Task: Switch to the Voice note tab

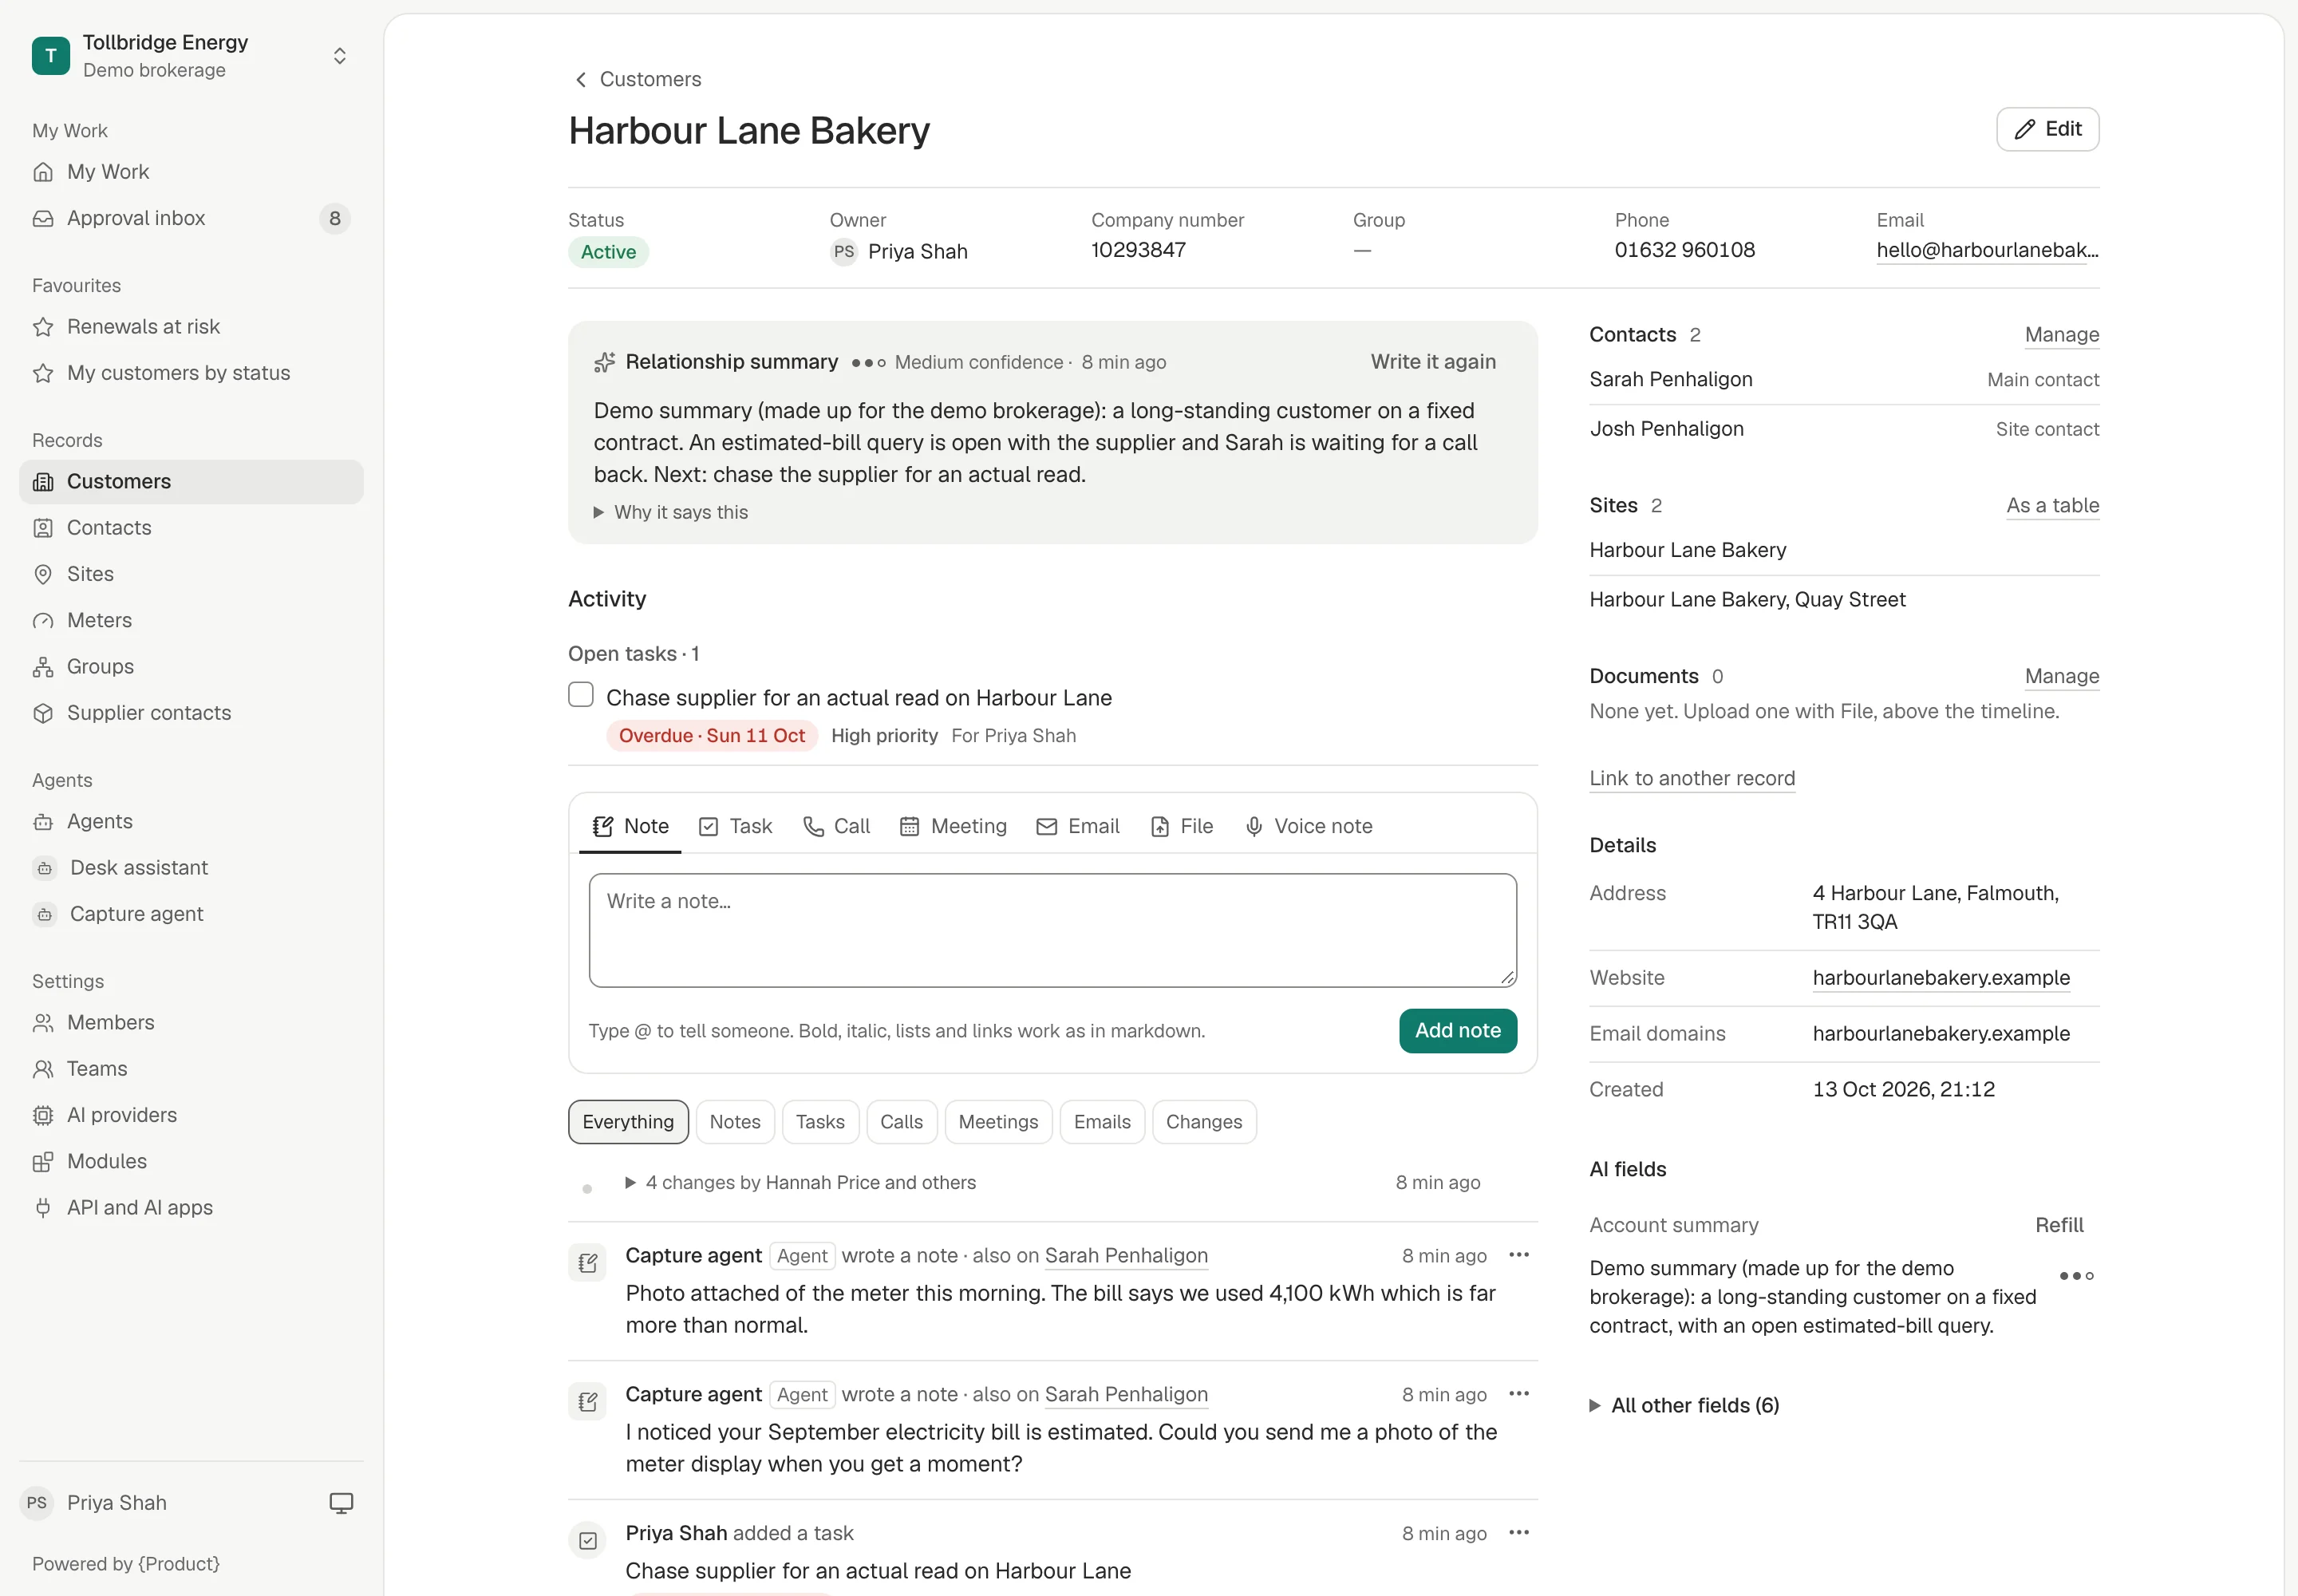Action: click(1309, 827)
